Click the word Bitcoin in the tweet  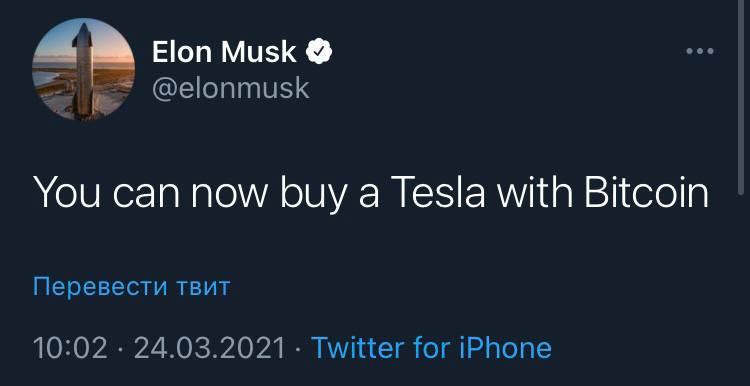[x=647, y=193]
